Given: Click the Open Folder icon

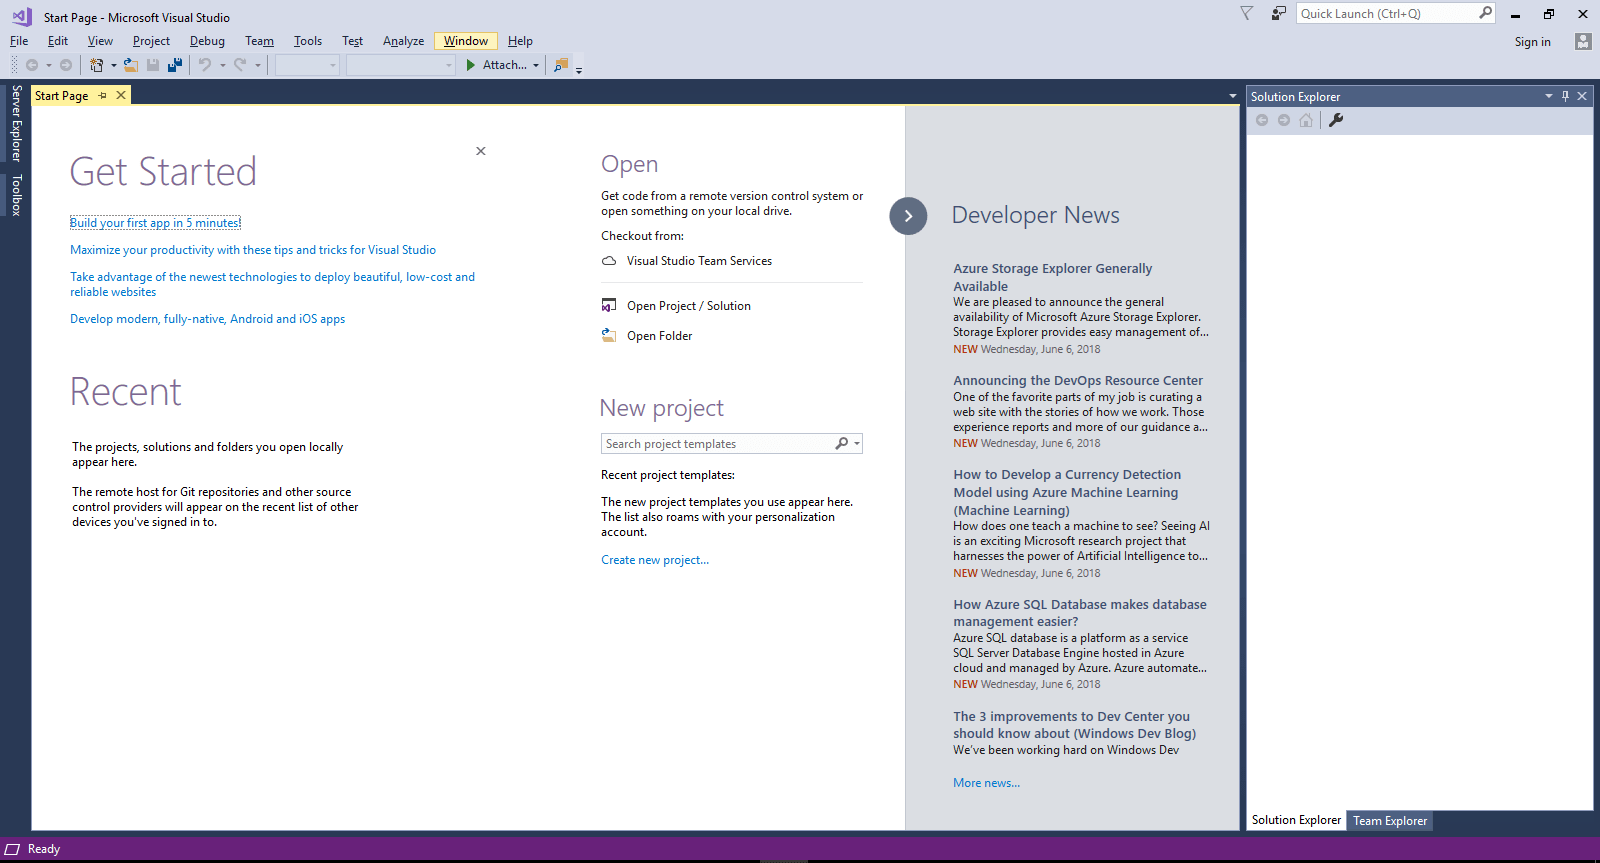Looking at the screenshot, I should tap(609, 335).
